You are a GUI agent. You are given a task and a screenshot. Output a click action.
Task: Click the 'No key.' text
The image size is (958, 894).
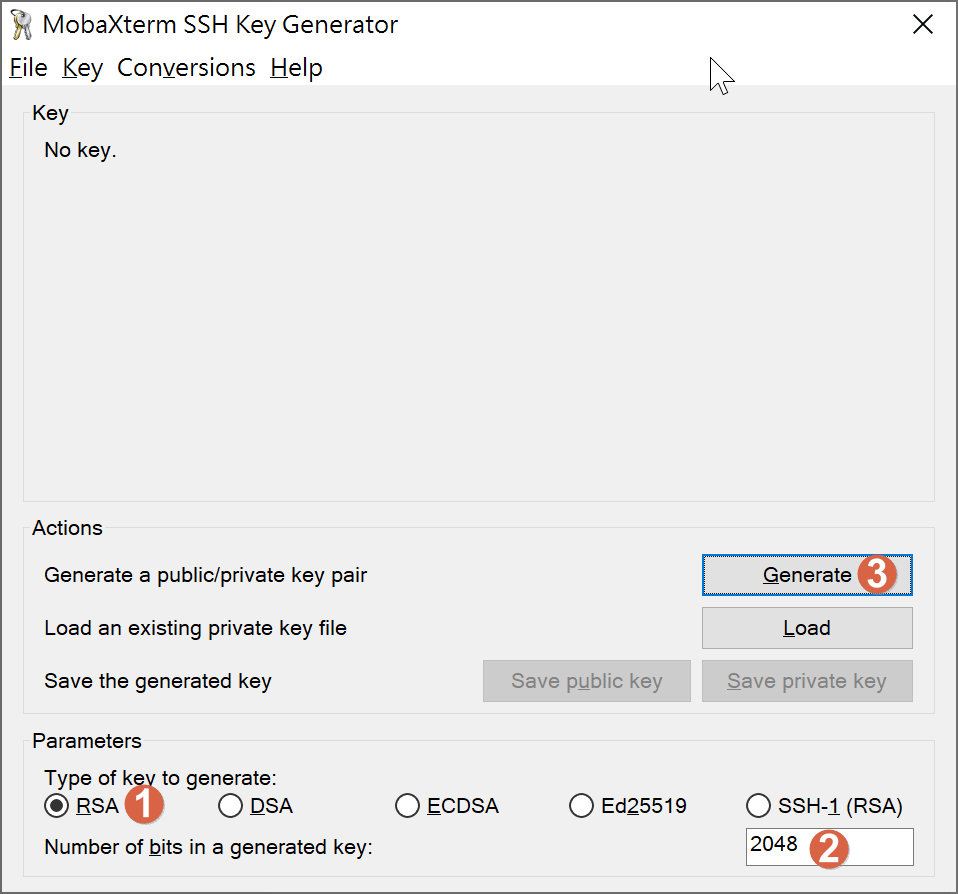(x=80, y=150)
